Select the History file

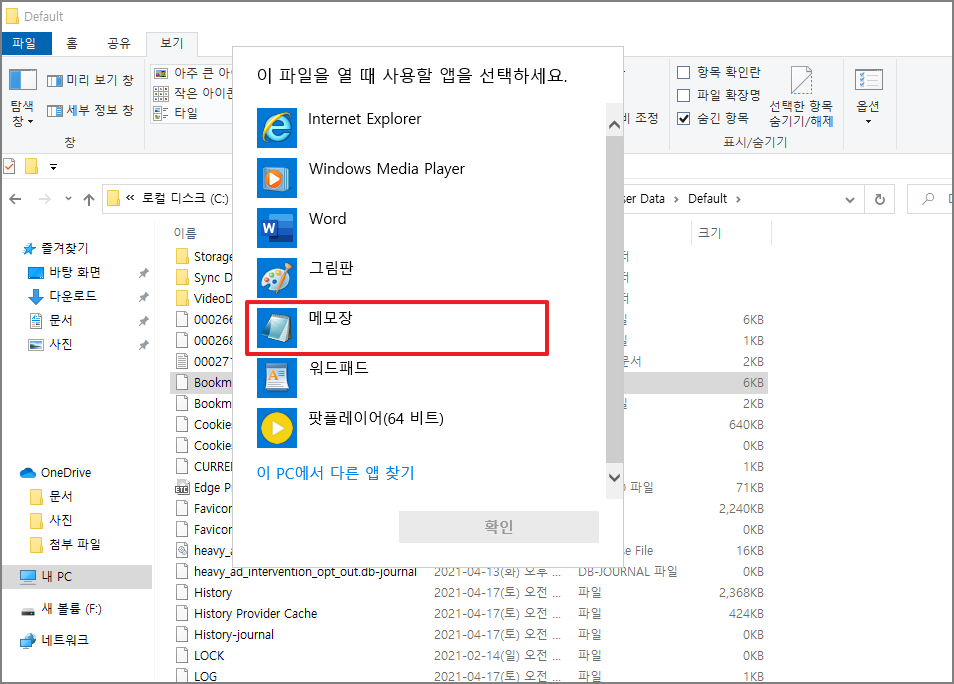coord(212,593)
